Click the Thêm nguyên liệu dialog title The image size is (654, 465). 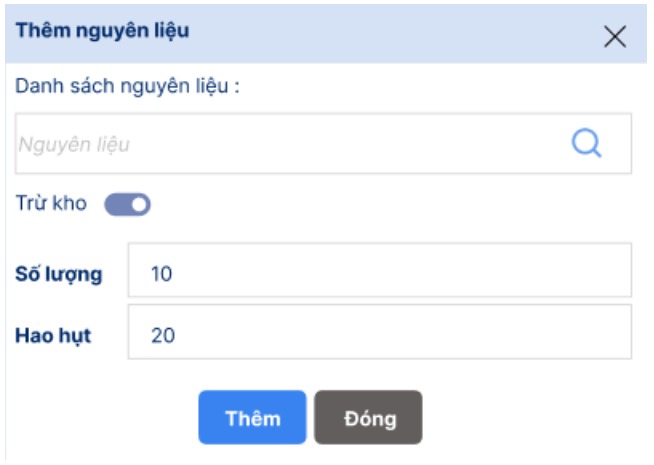102,31
